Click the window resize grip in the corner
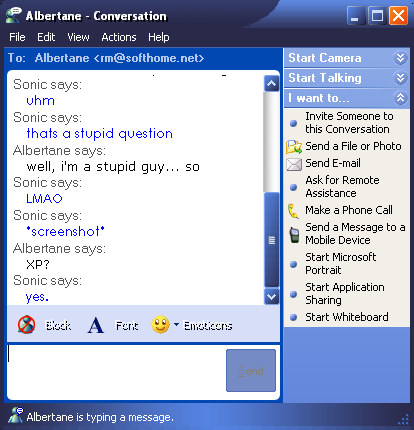The width and height of the screenshot is (414, 430). tap(403, 419)
